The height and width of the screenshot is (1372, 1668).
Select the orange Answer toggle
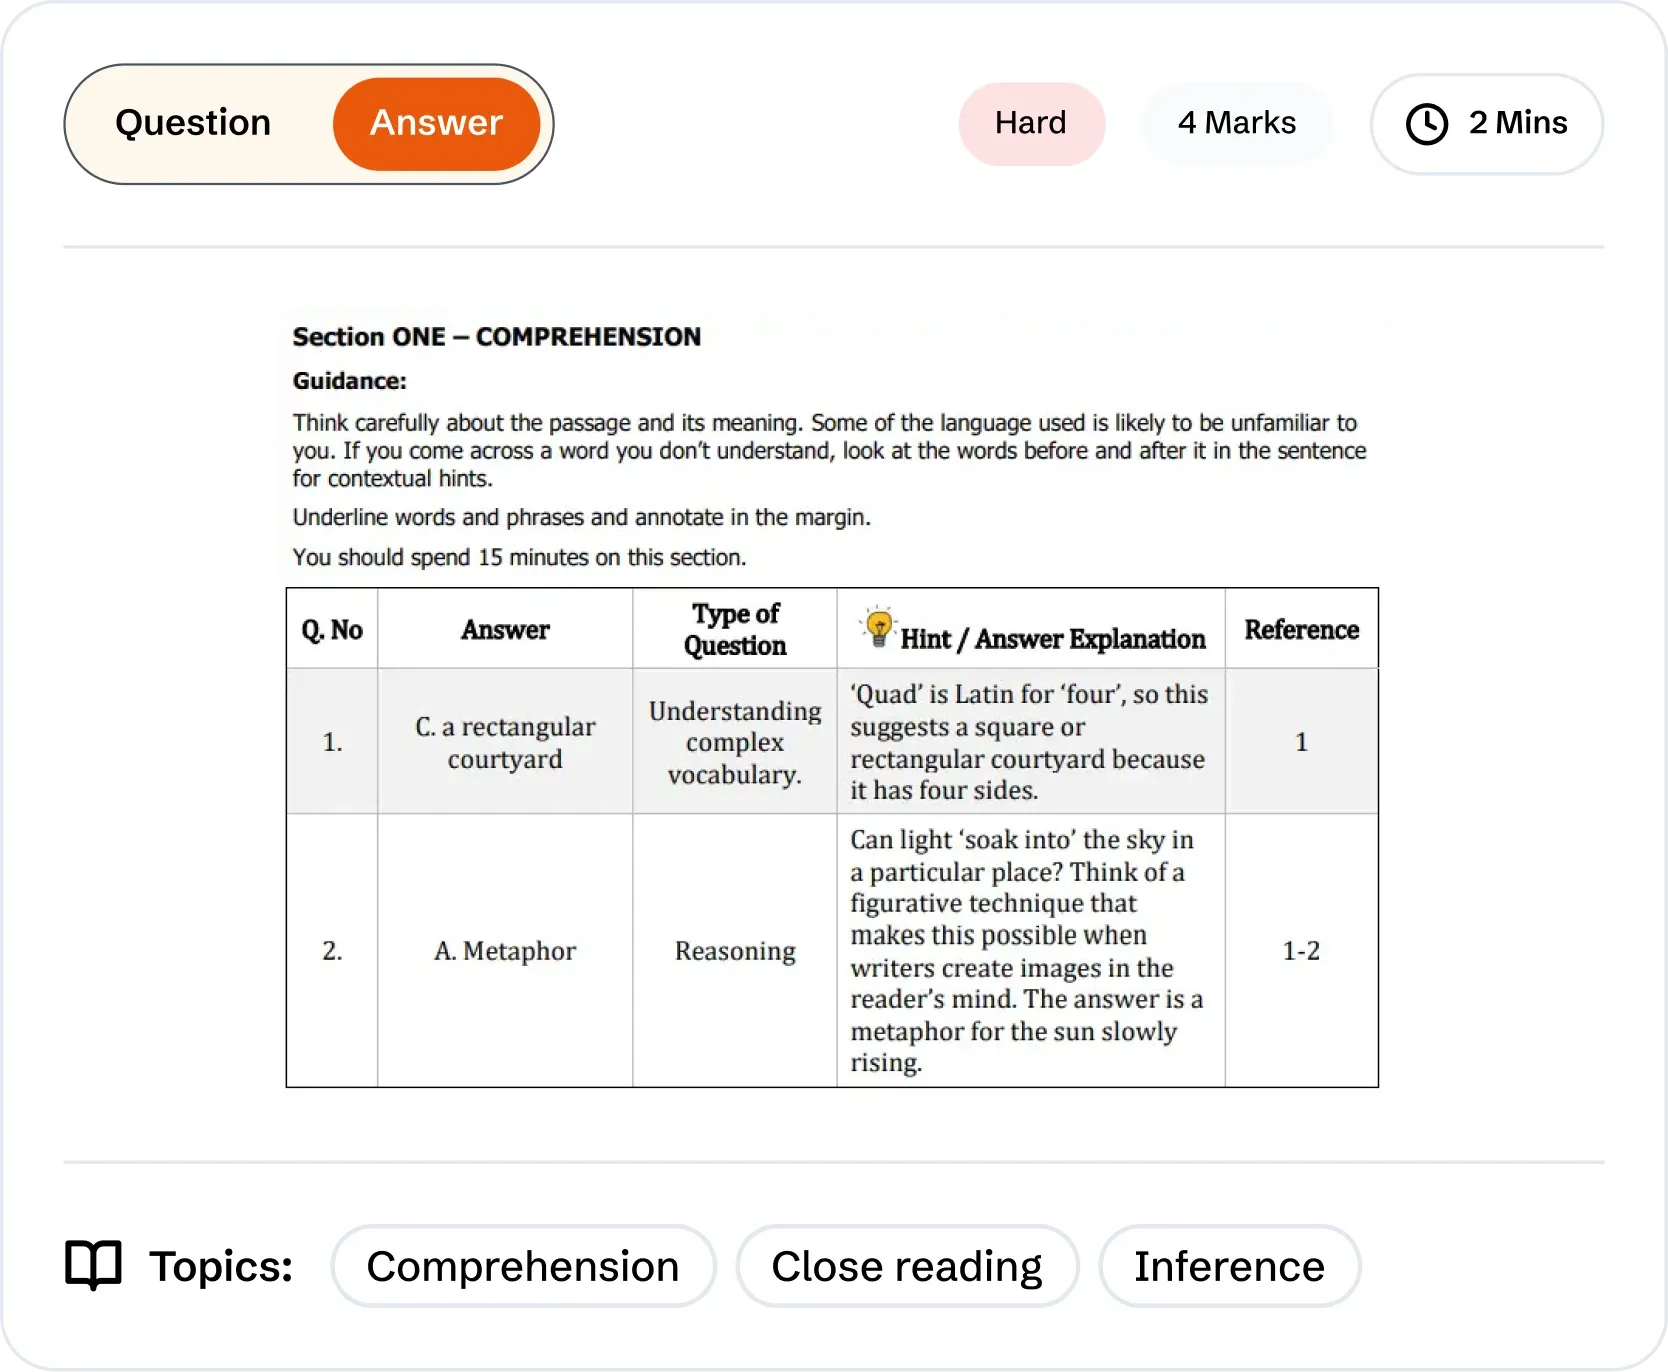coord(436,123)
